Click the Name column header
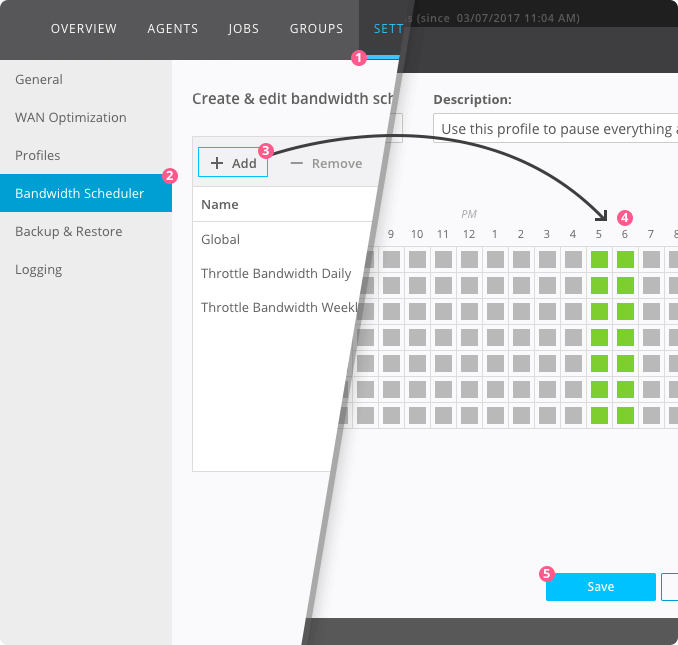Screen dimensions: 678x645 pyautogui.click(x=220, y=204)
